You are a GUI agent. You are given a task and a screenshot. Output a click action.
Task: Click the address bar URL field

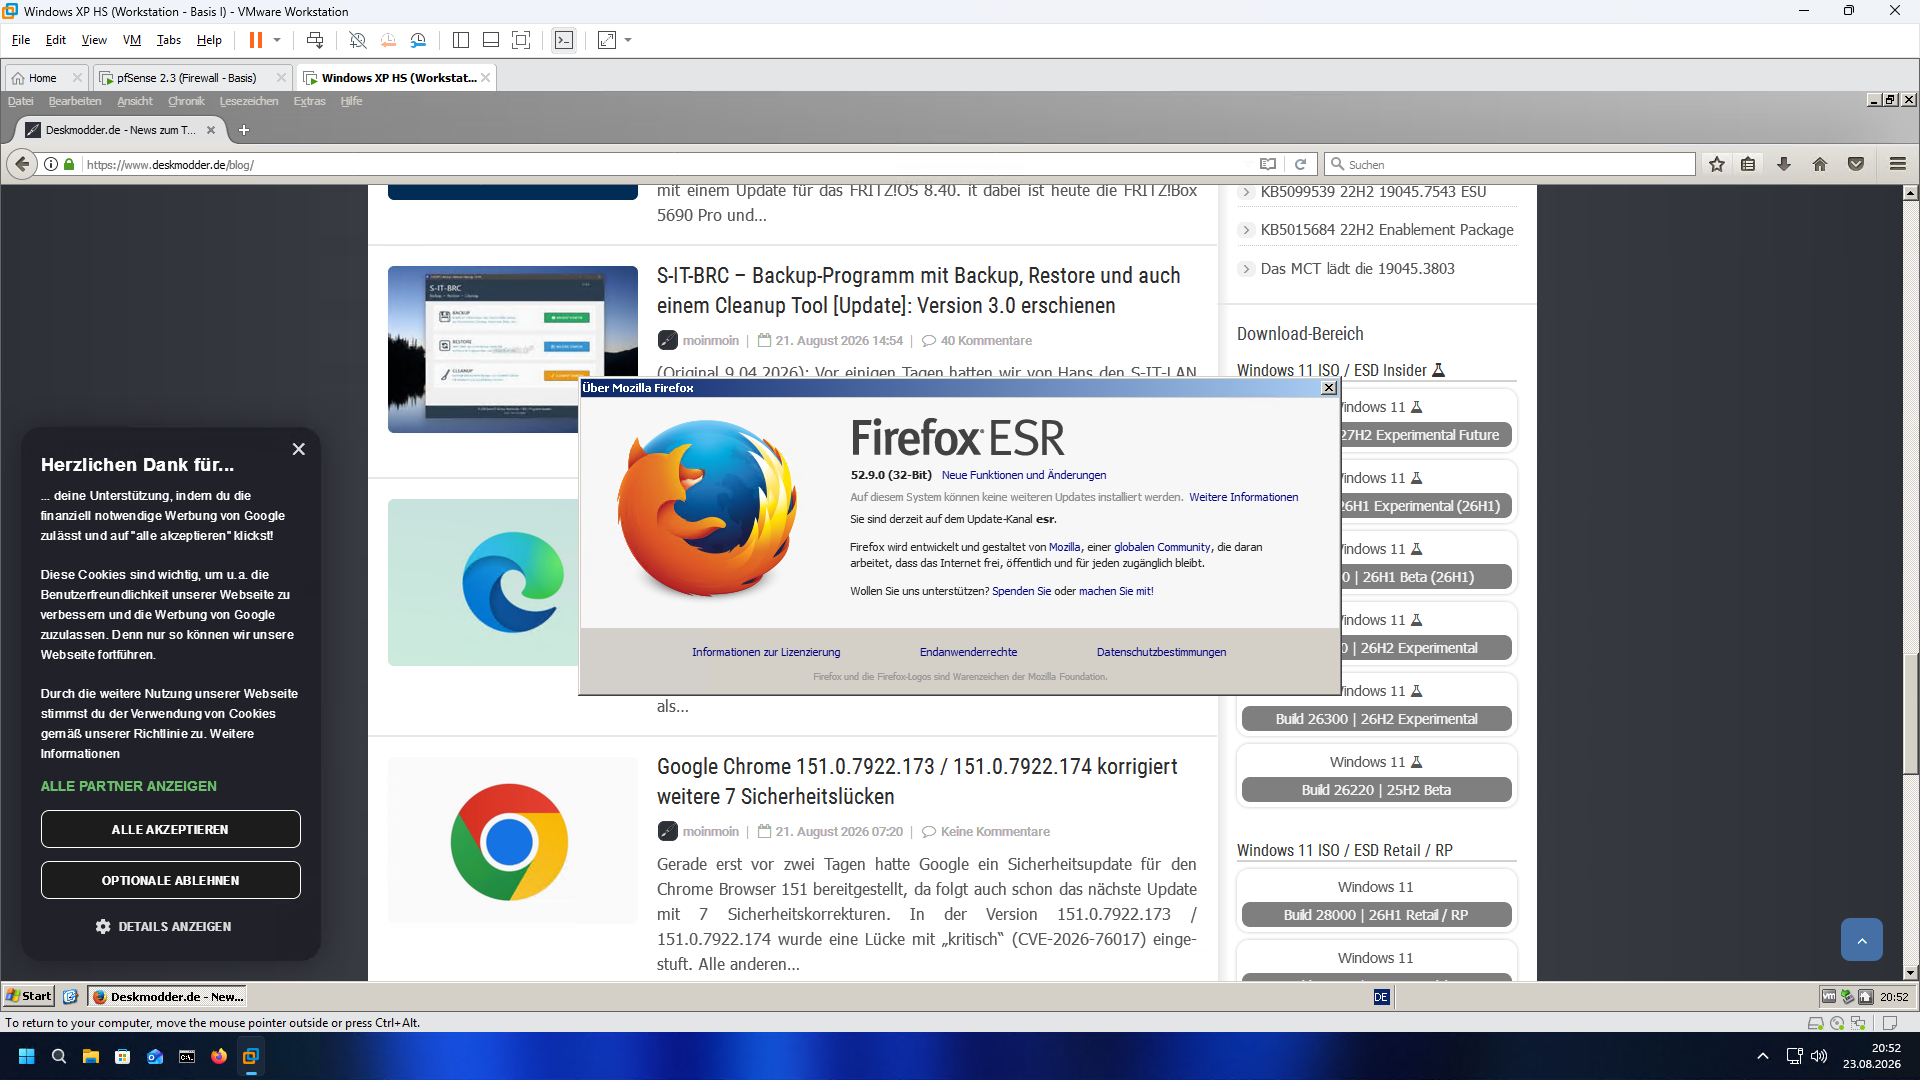click(x=660, y=164)
